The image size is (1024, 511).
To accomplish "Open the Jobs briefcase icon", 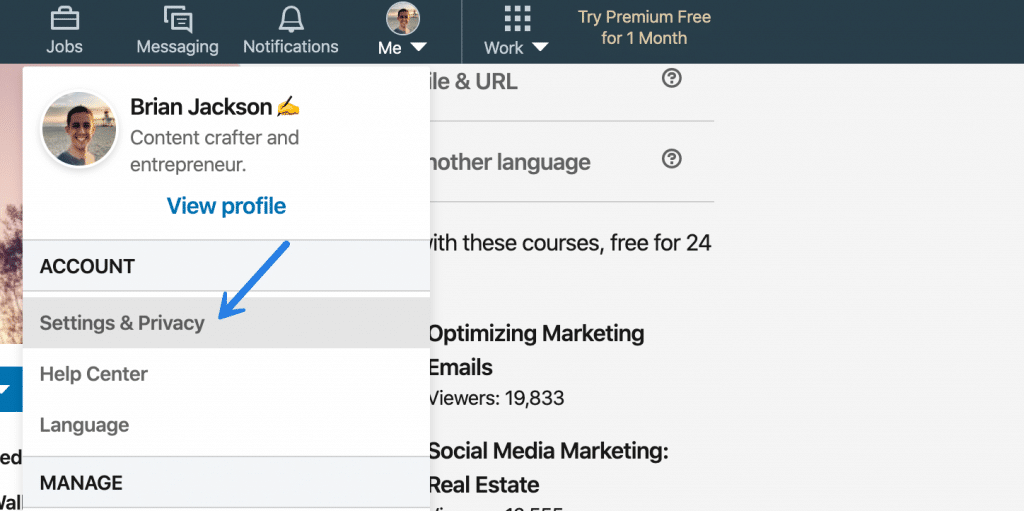I will [x=64, y=18].
